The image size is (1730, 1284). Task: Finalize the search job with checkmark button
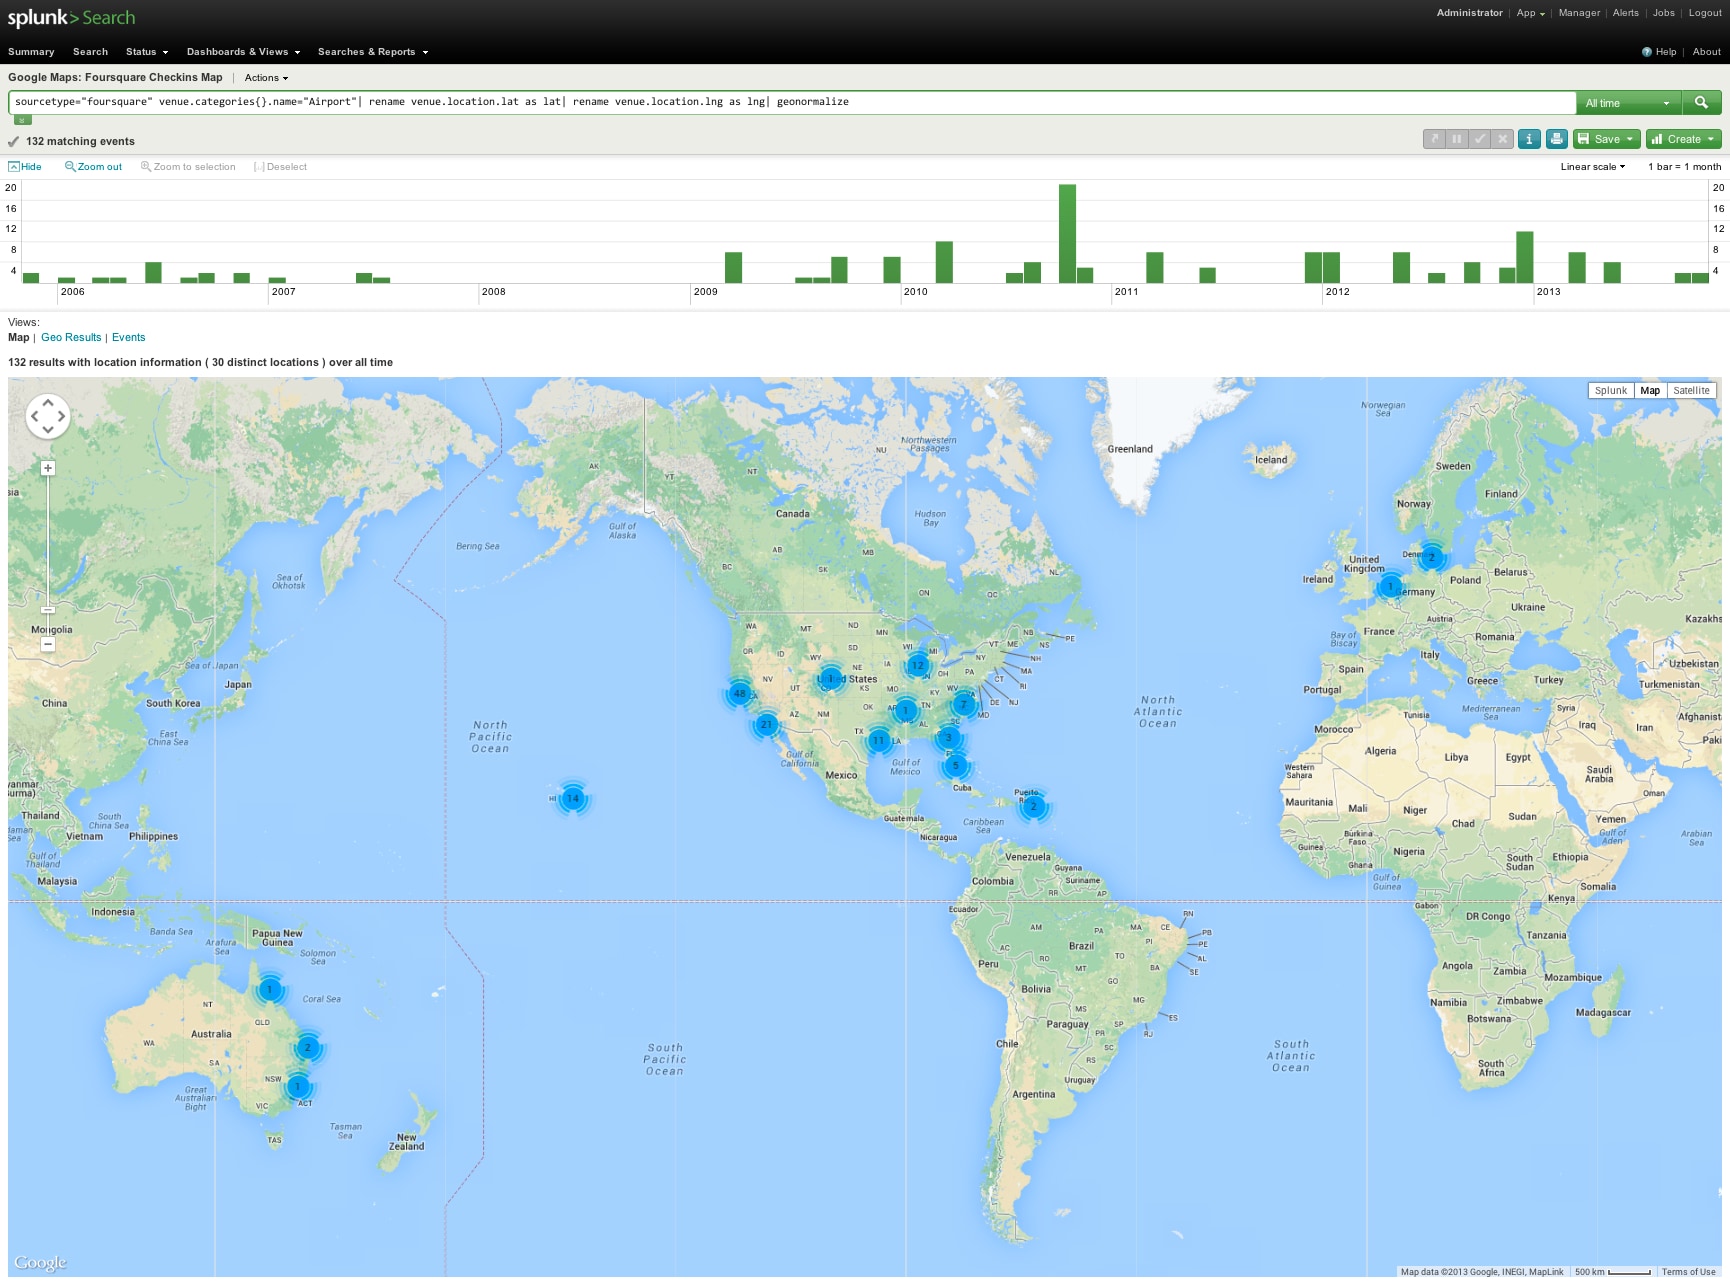(1480, 139)
